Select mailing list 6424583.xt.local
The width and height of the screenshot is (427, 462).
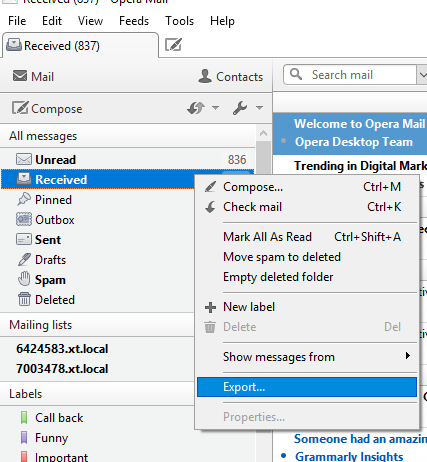coord(62,349)
